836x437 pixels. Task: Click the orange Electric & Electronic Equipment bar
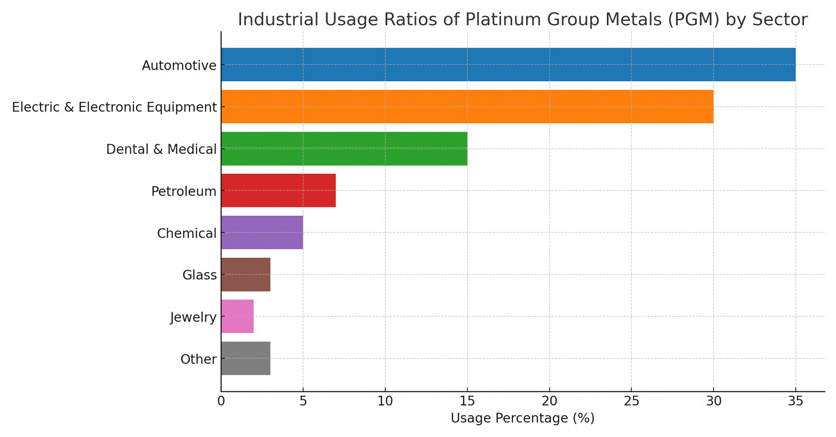point(467,107)
